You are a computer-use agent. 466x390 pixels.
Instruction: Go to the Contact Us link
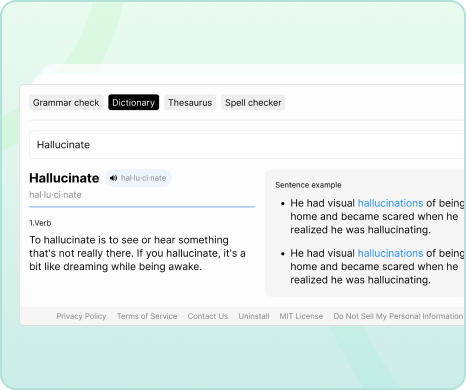point(208,316)
